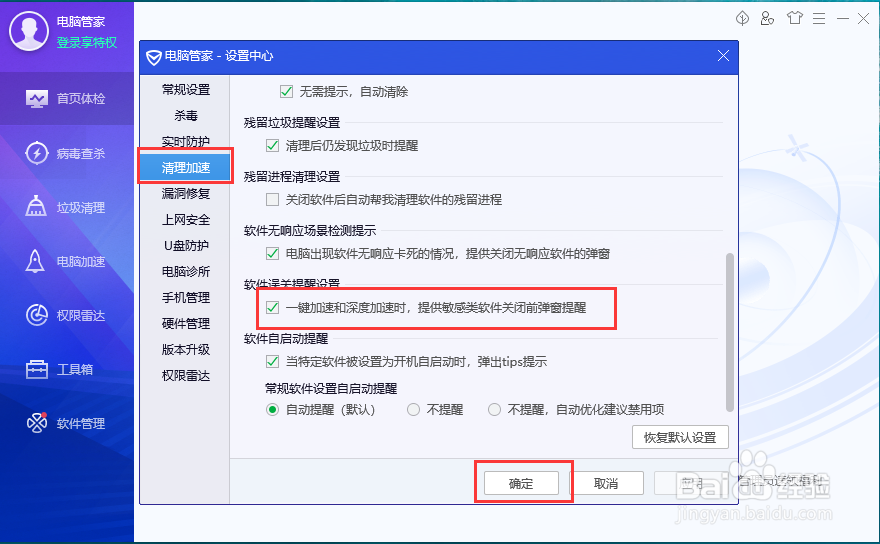Select the 漏洞修复 settings tab
The height and width of the screenshot is (544, 880).
point(186,194)
